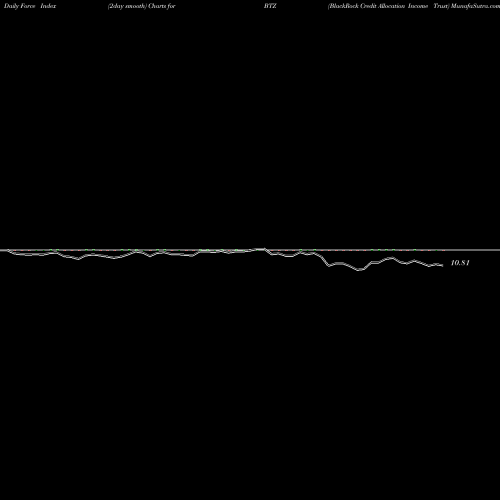
Task: Click the 10.81 value label
Action: [460, 263]
